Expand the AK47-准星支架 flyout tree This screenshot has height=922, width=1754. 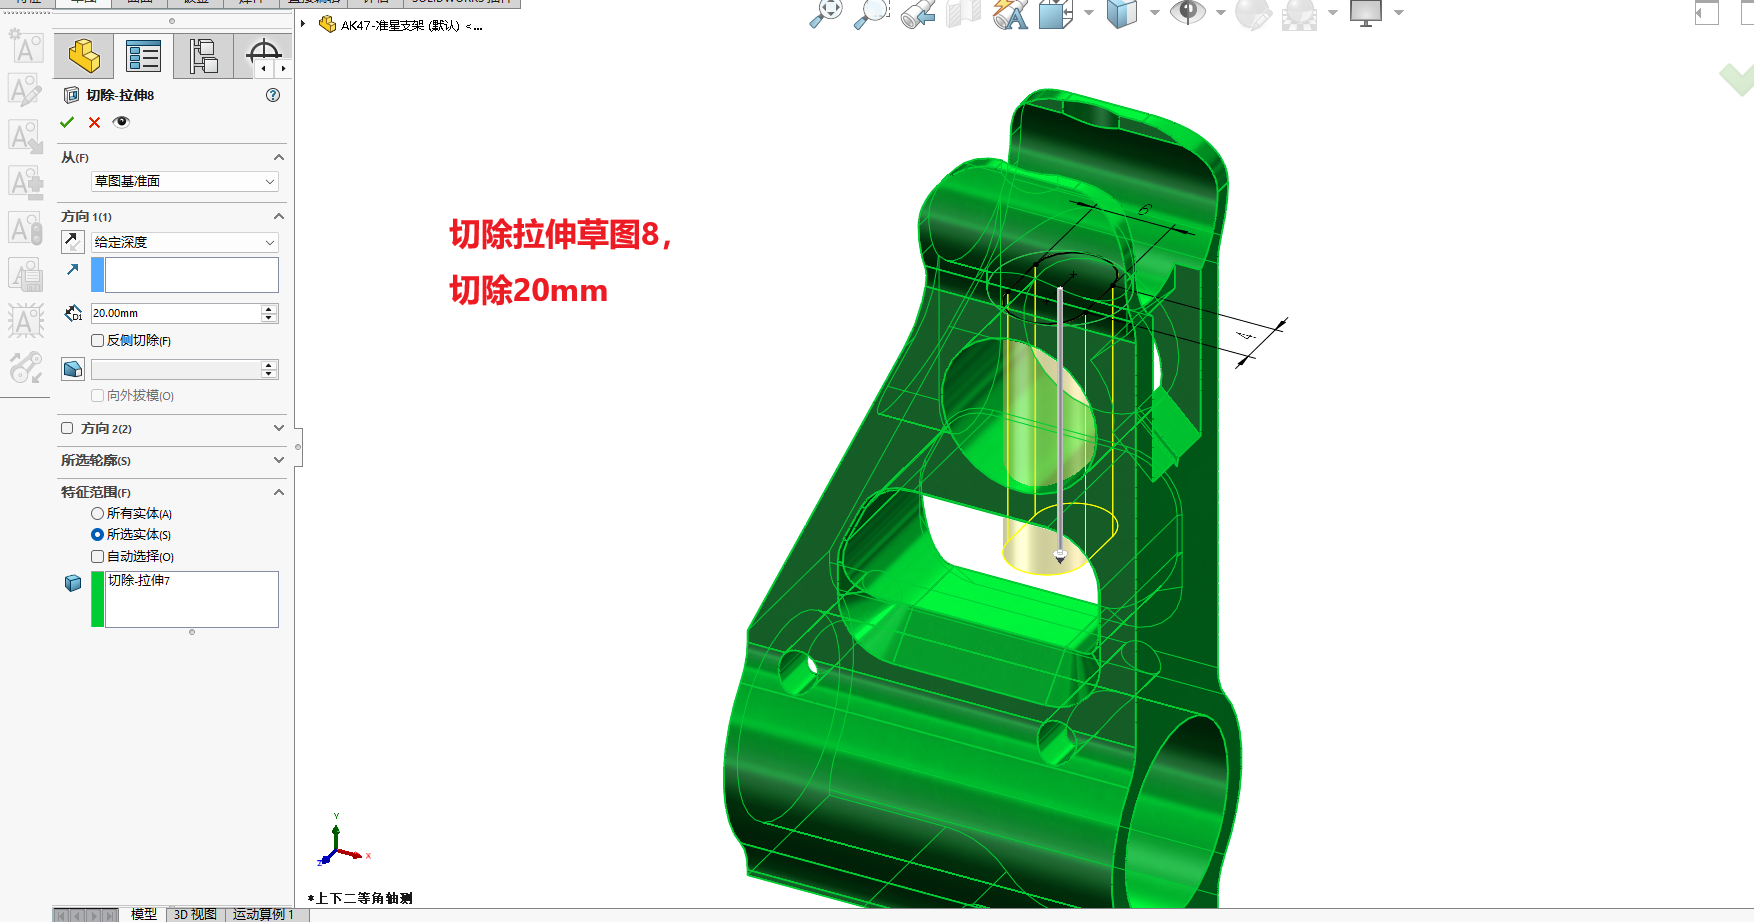303,24
